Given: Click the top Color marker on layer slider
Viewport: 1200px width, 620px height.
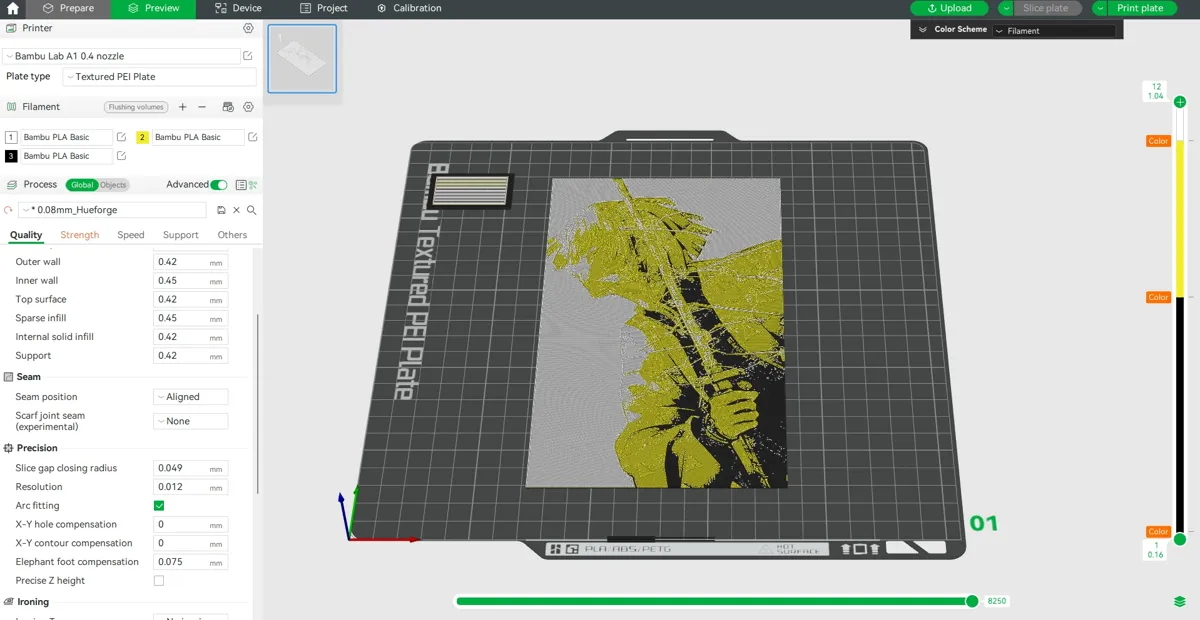Looking at the screenshot, I should coord(1158,141).
